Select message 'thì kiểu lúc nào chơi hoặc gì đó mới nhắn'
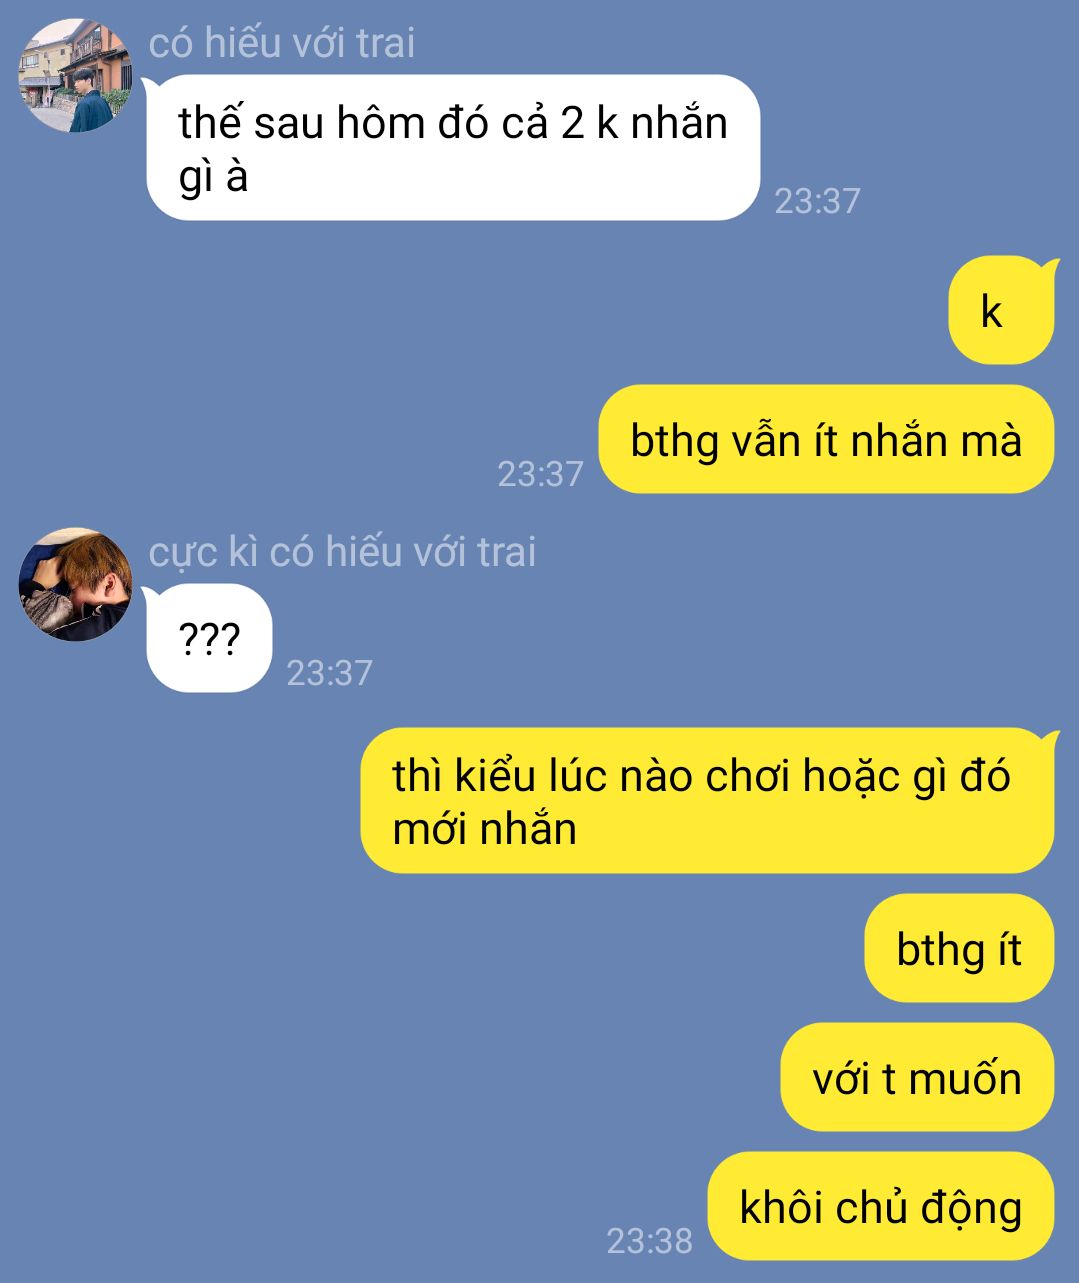 707,801
